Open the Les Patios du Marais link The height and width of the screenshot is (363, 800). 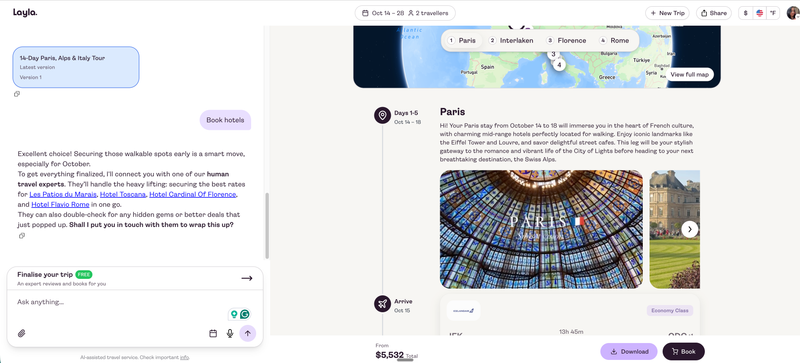[x=63, y=195]
